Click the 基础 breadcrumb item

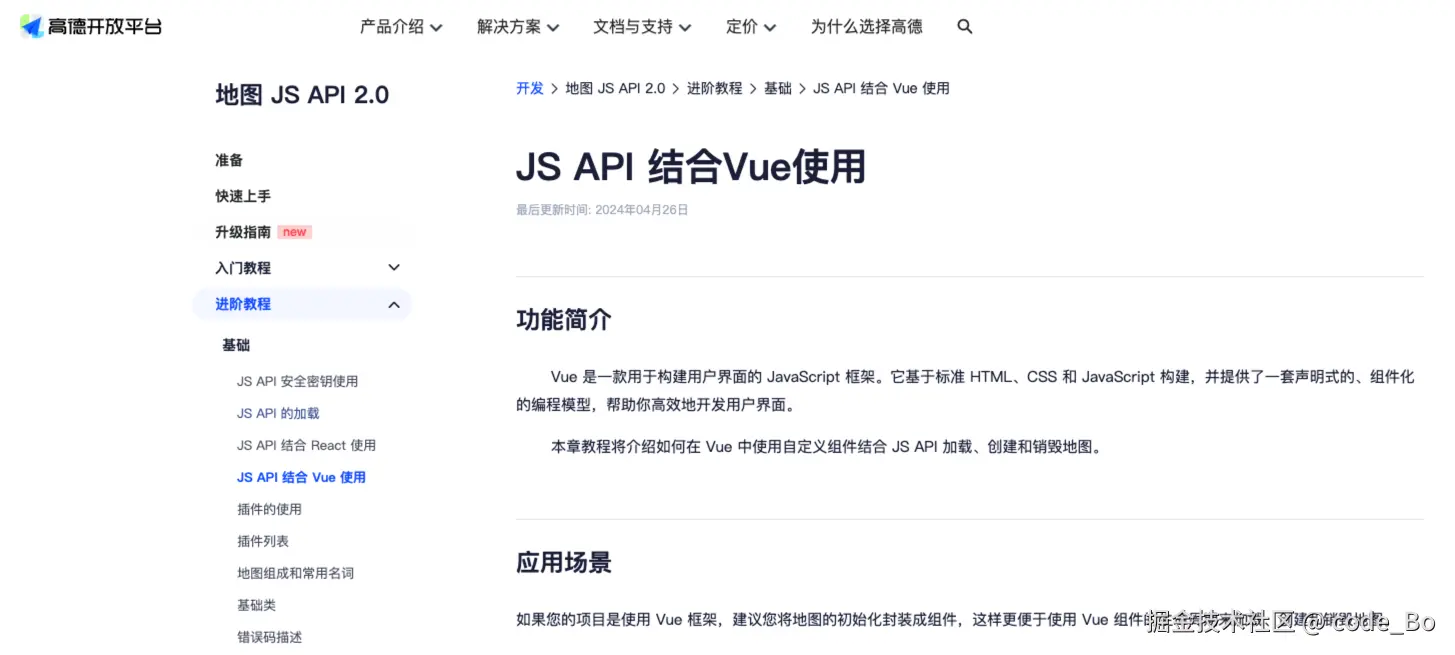778,88
